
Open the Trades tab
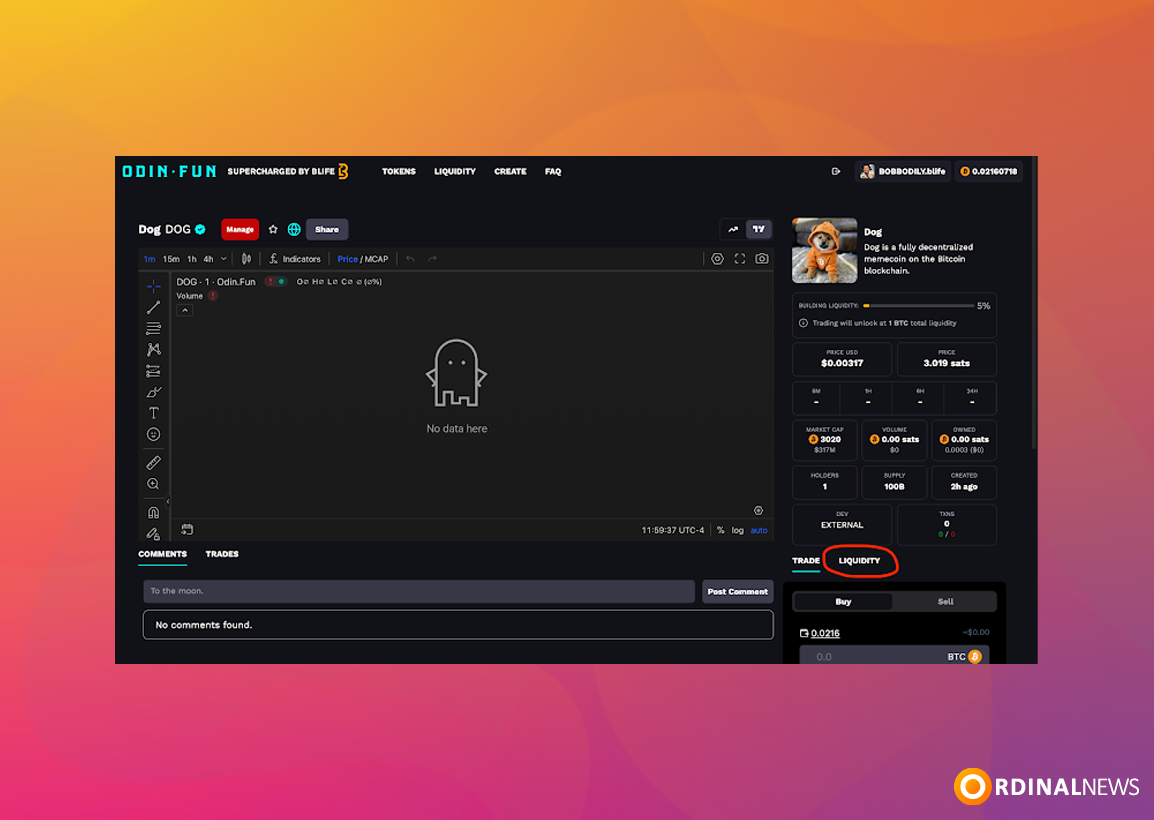tap(222, 554)
